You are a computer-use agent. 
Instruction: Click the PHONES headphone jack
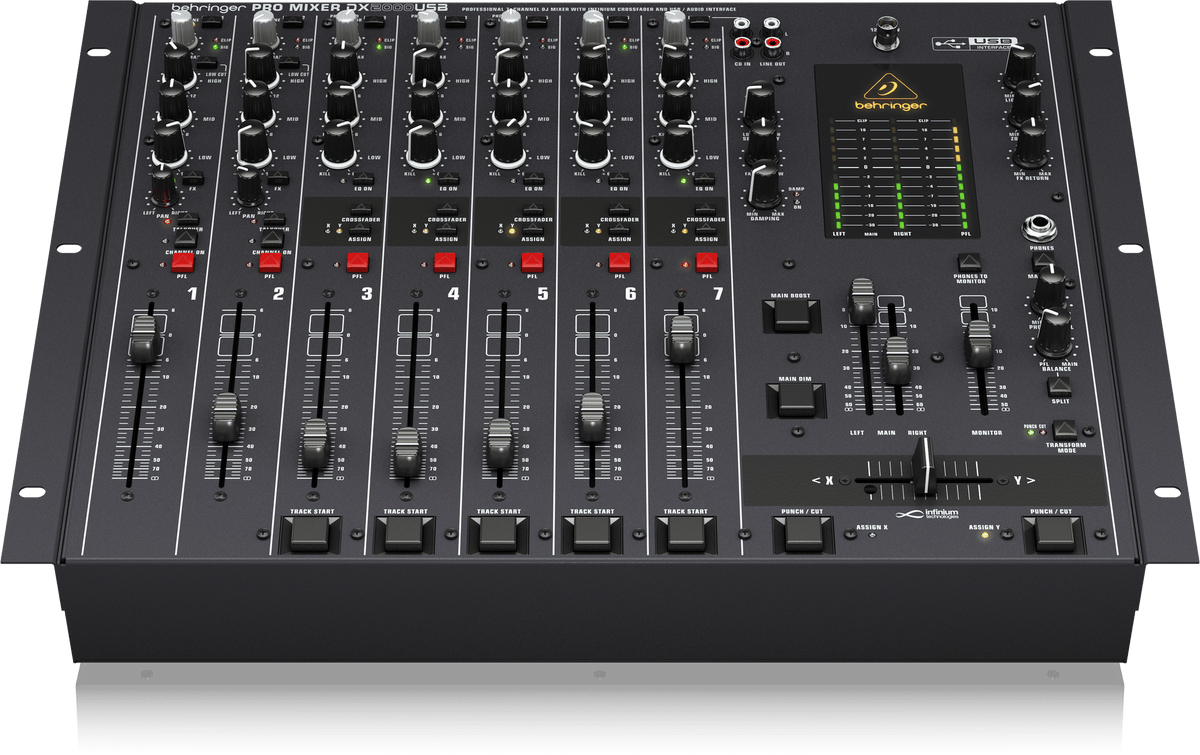point(1036,227)
